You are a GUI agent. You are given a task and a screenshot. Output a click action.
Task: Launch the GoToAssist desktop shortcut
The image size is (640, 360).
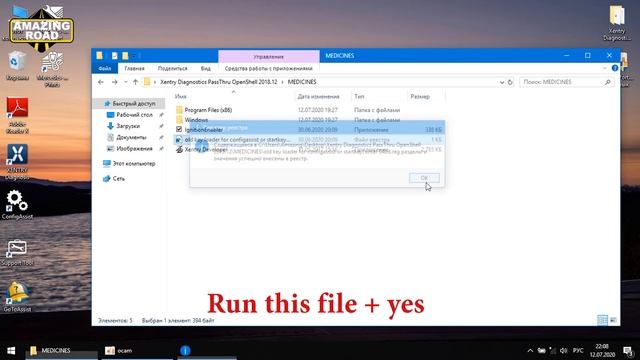coord(17,297)
